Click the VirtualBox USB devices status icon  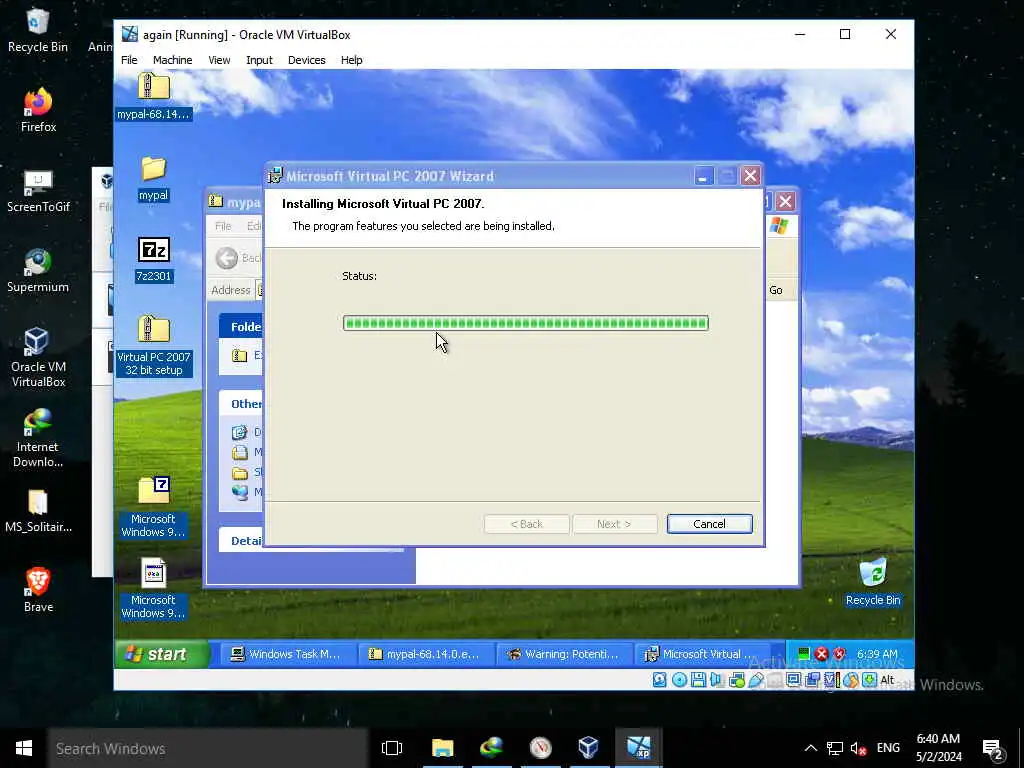click(x=756, y=680)
